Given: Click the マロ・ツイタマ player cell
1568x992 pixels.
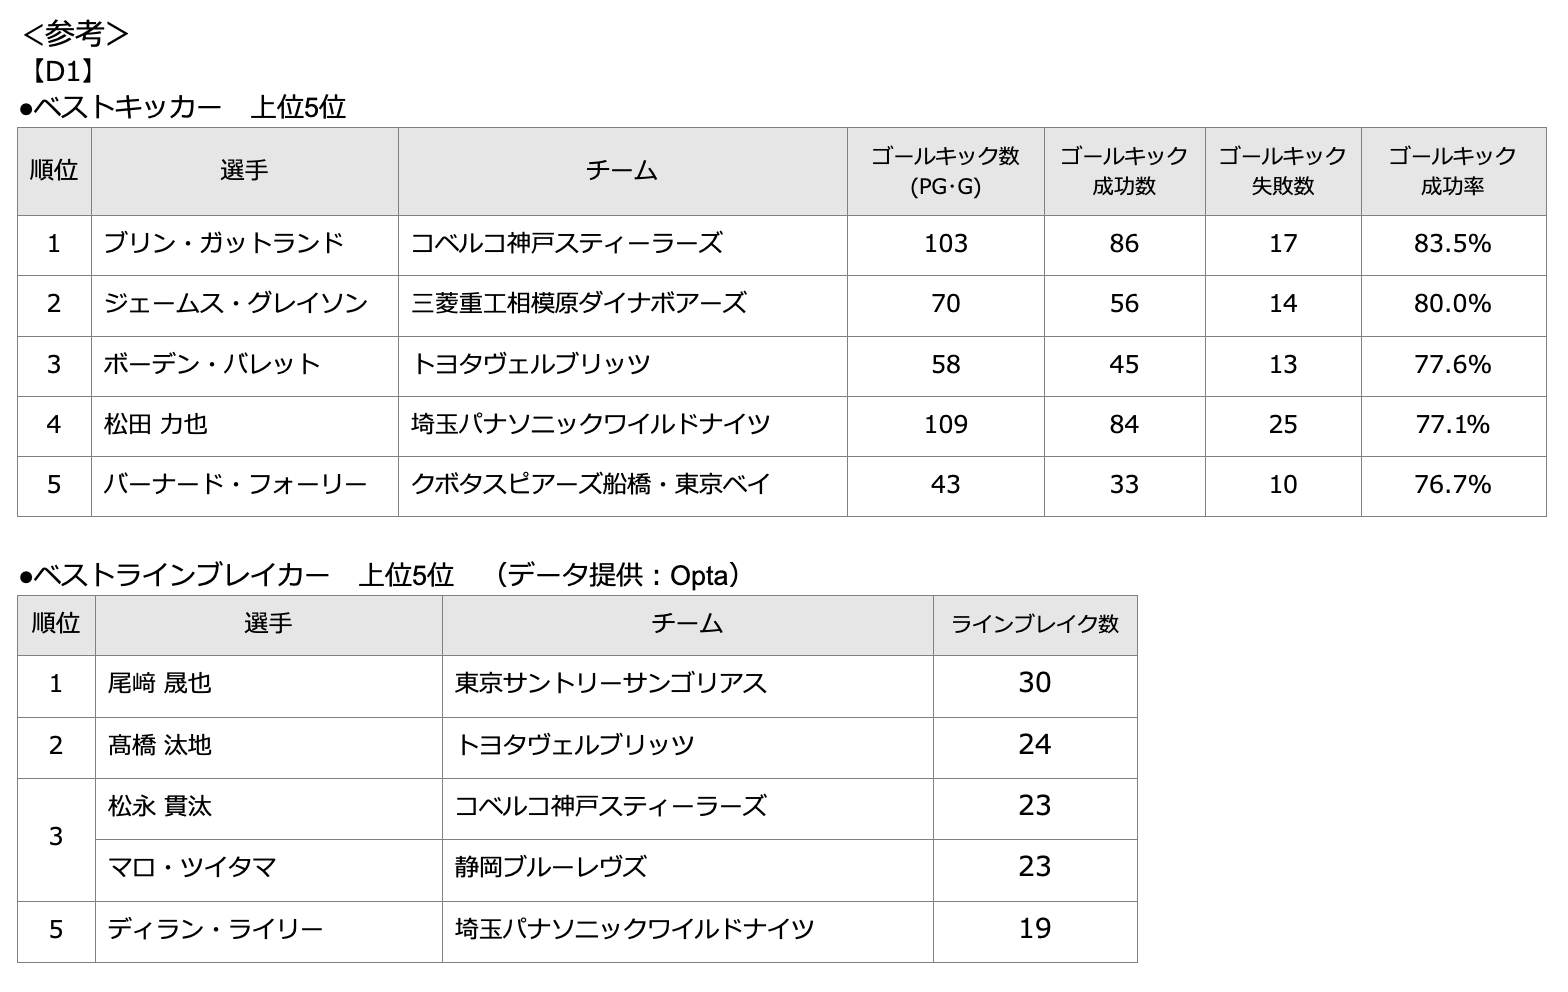Looking at the screenshot, I should [x=192, y=867].
